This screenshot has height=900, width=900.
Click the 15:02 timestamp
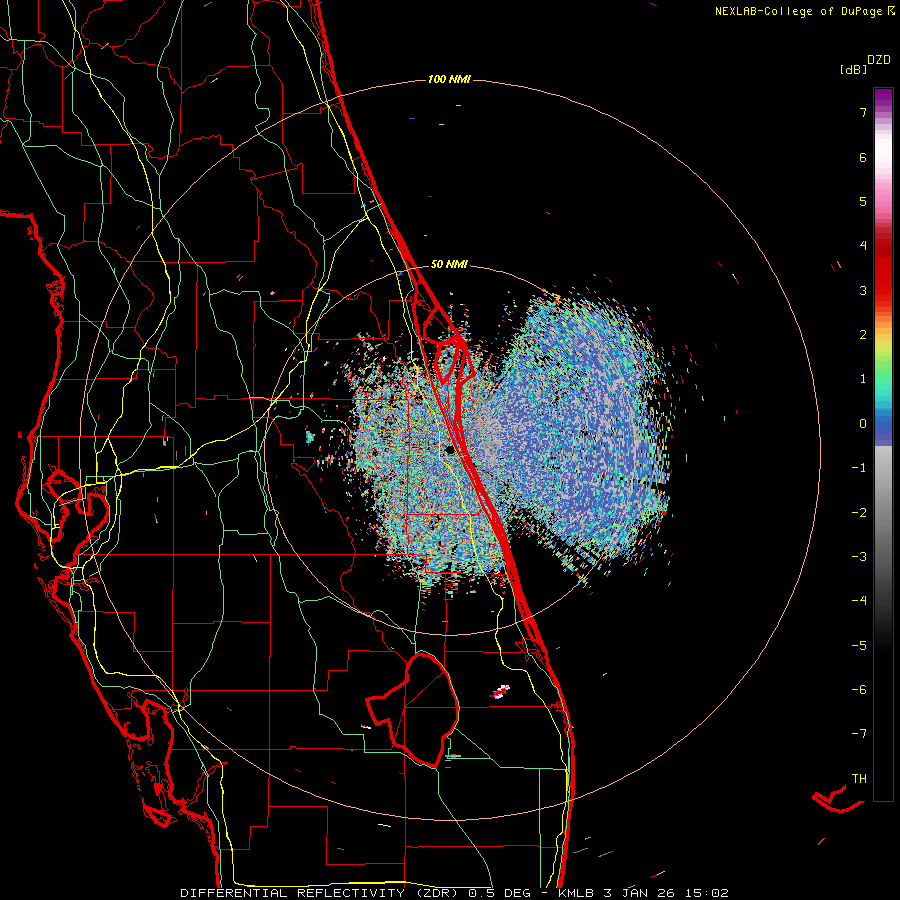point(706,893)
